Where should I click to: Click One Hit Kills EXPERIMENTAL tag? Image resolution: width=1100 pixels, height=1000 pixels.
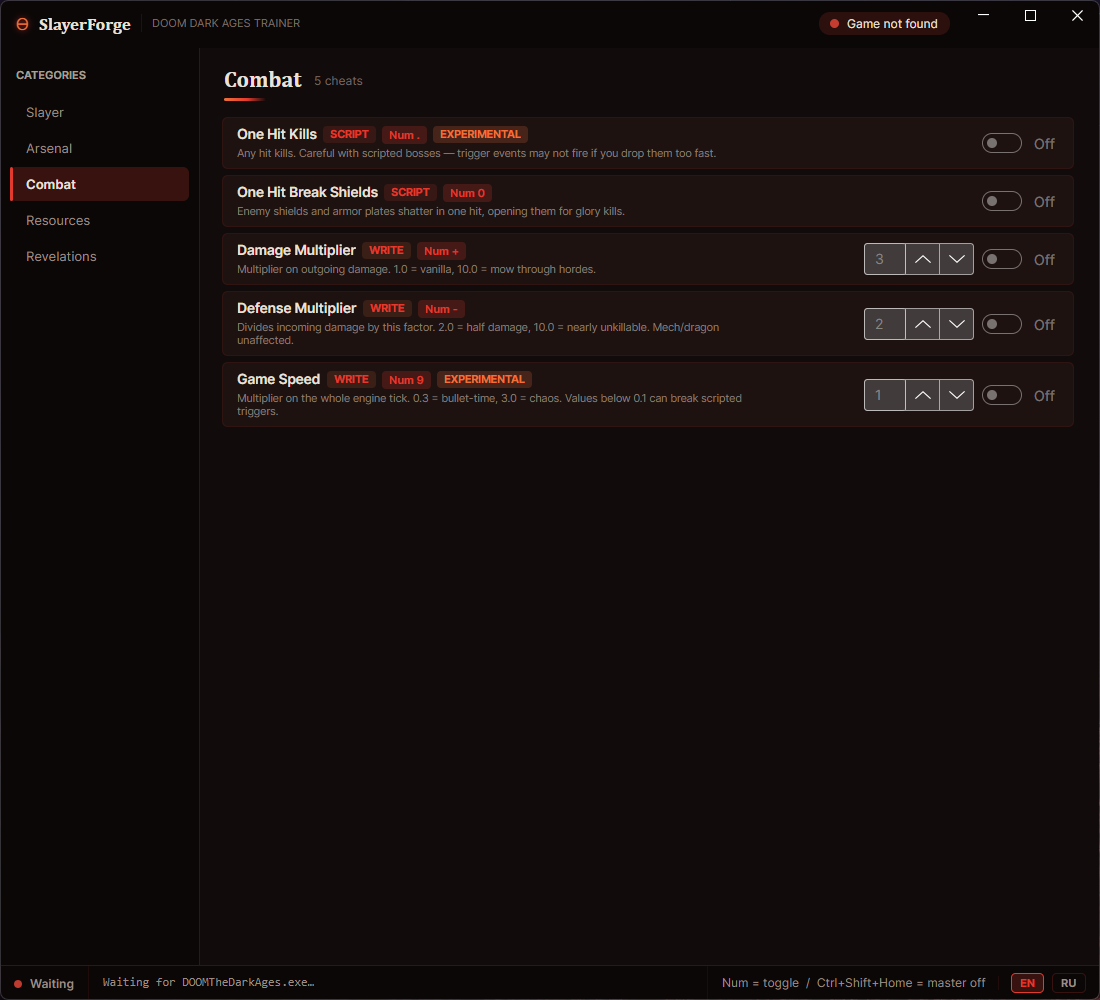coord(480,134)
